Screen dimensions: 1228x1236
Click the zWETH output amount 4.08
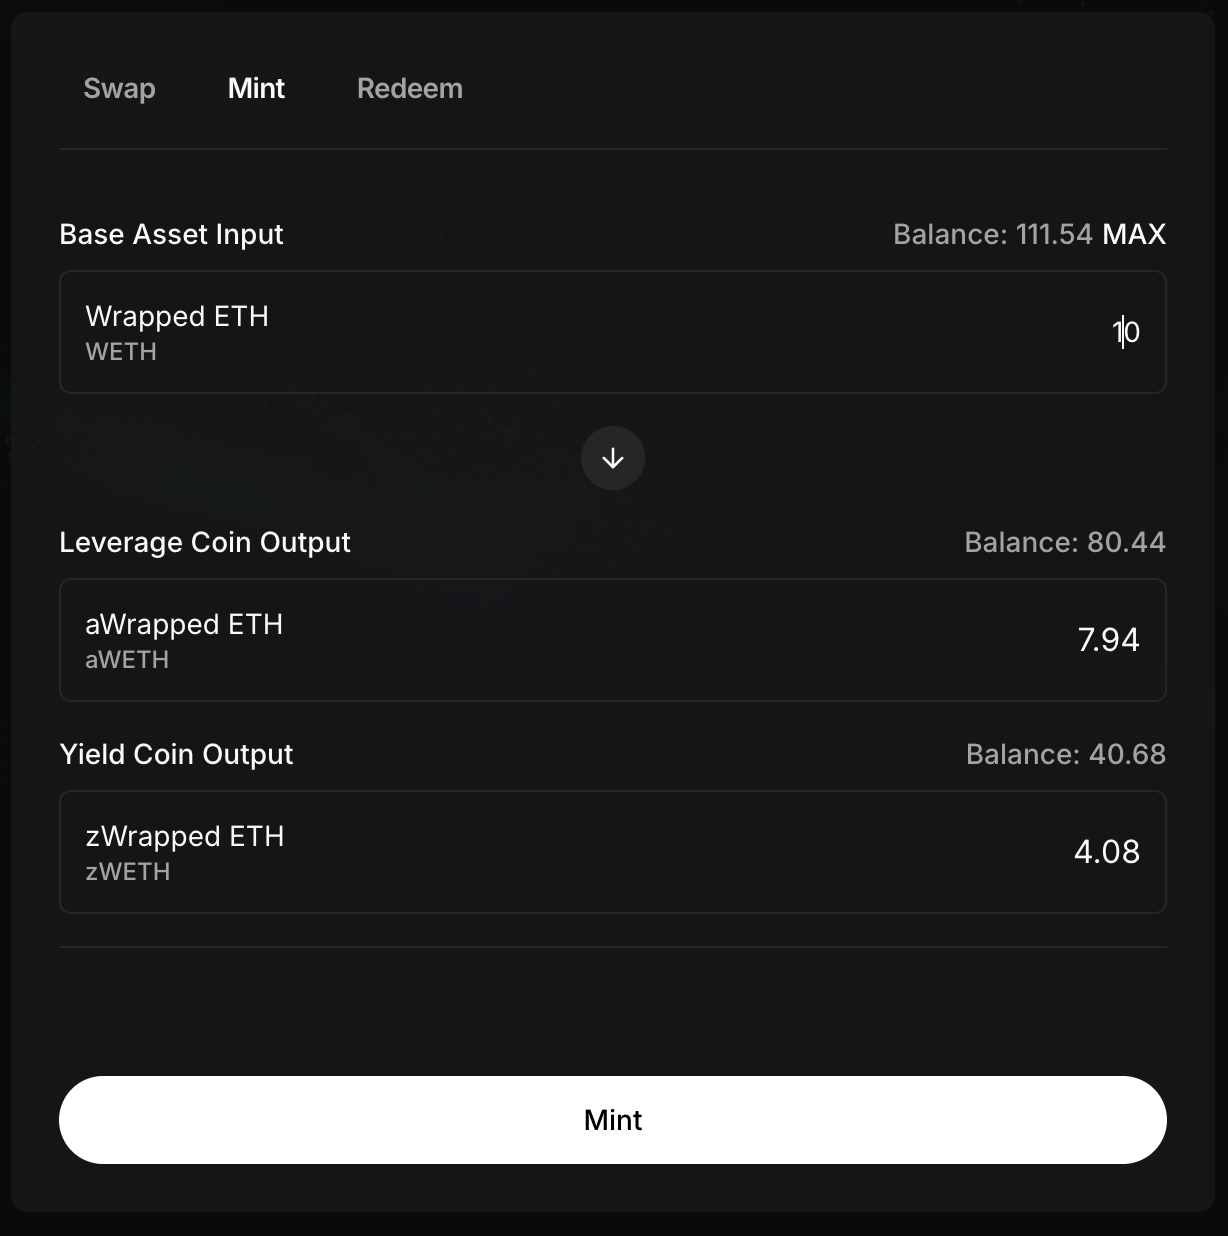click(1106, 852)
